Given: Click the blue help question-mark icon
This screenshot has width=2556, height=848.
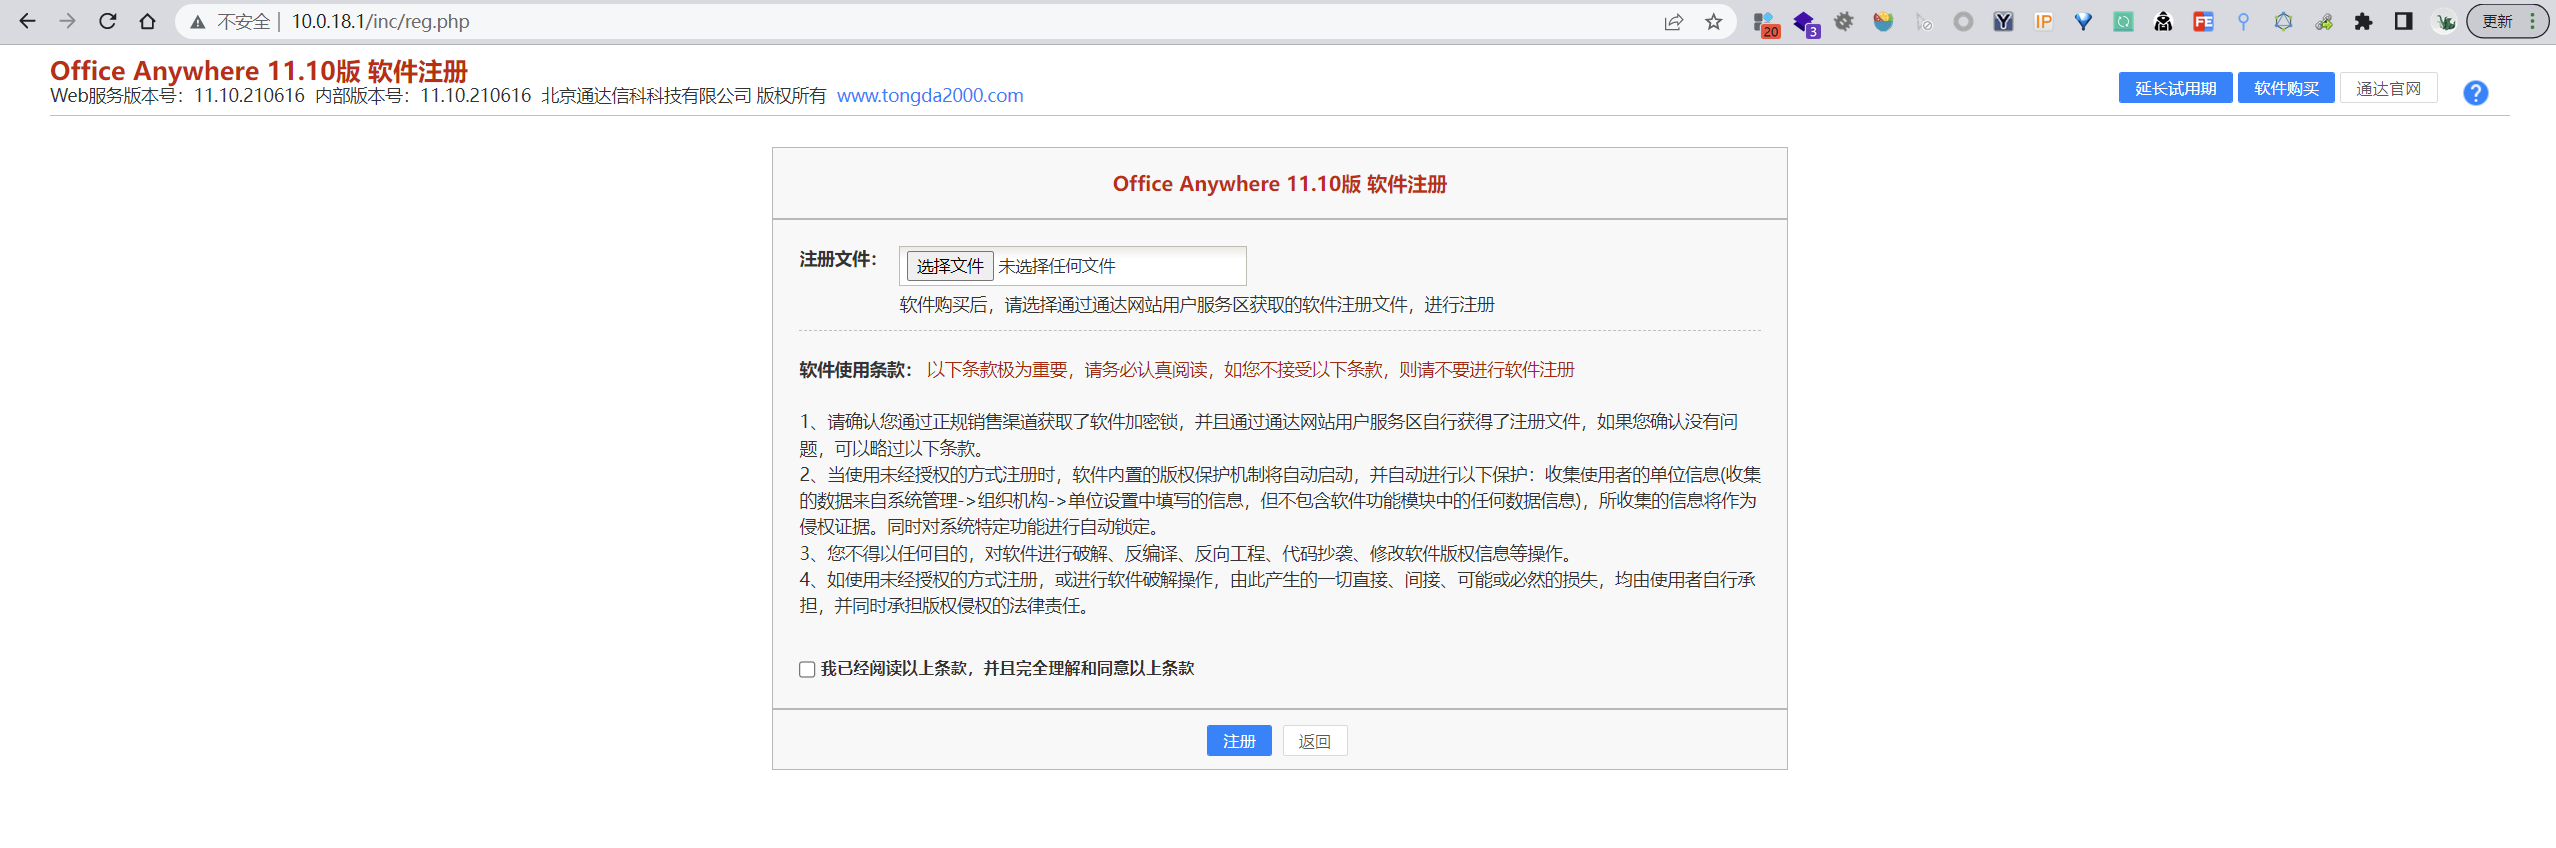Looking at the screenshot, I should 2475,93.
